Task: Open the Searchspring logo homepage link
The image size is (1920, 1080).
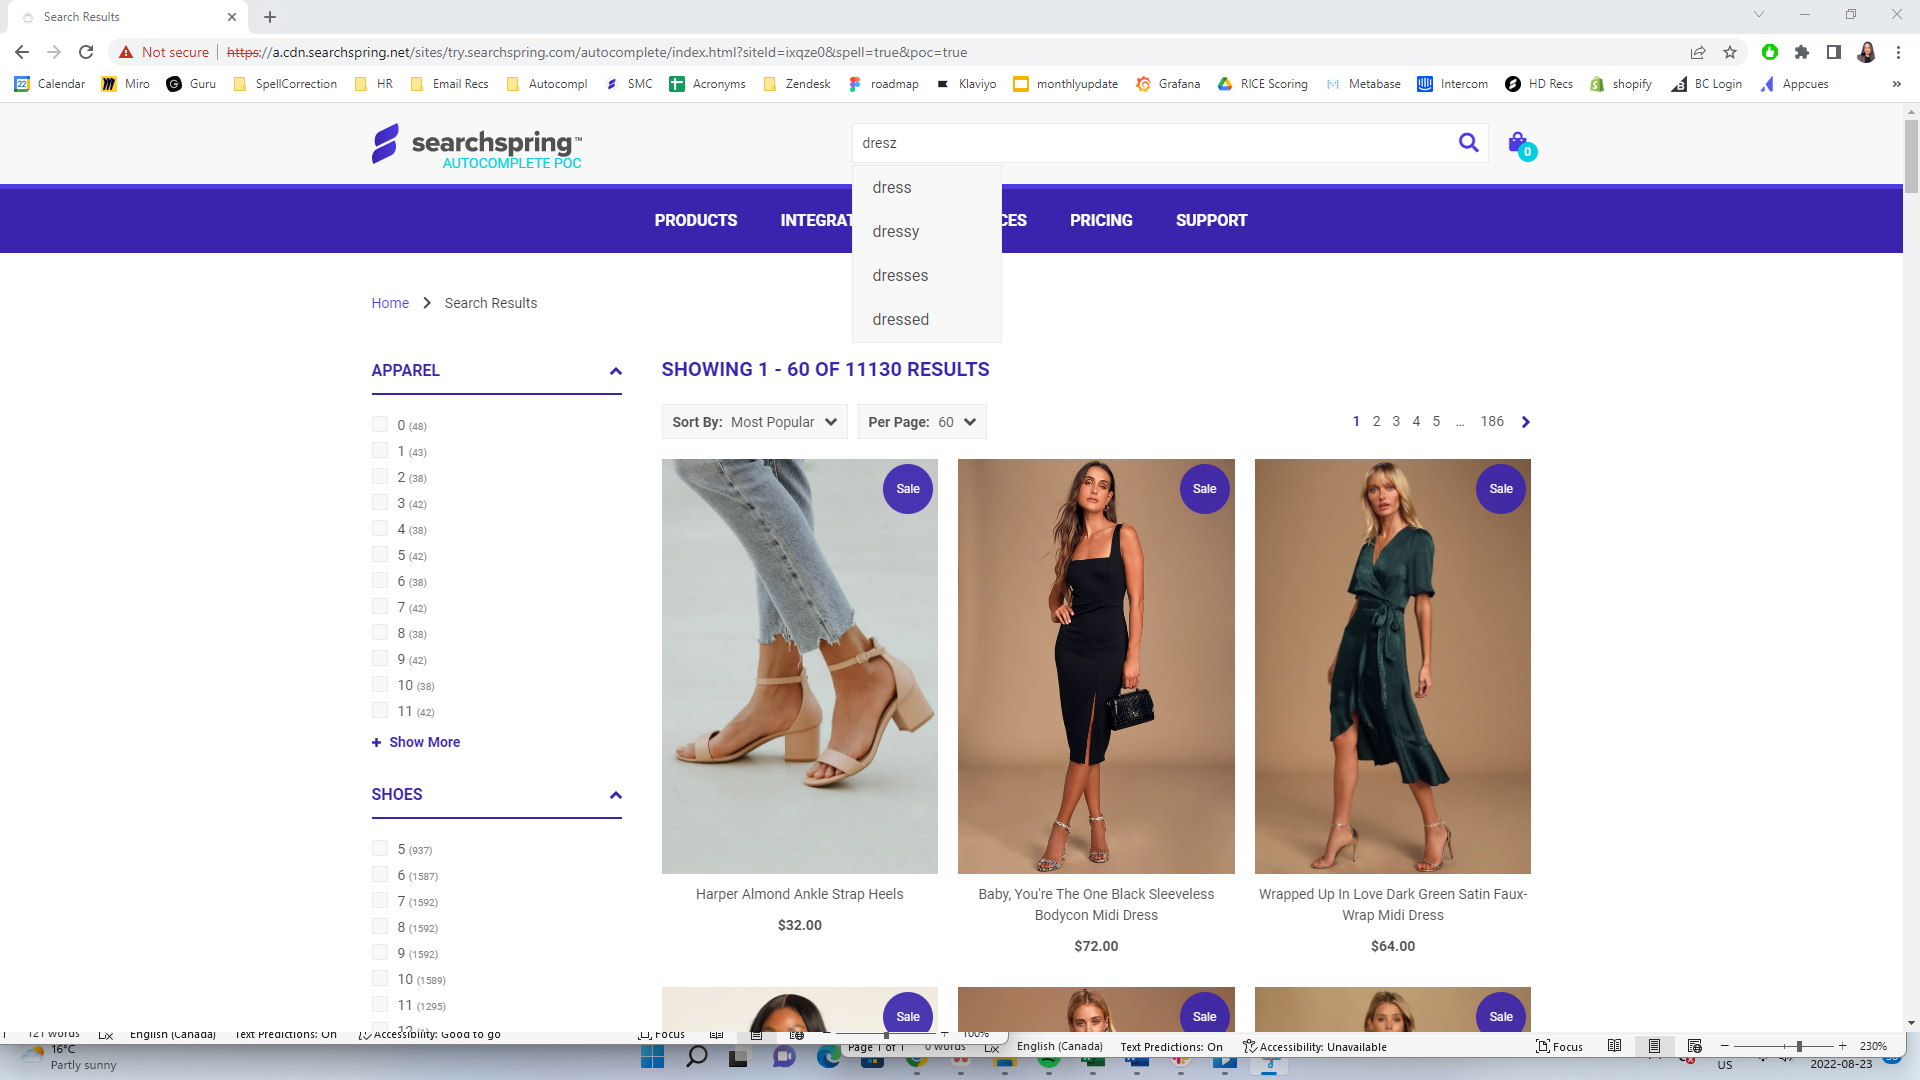Action: click(x=478, y=144)
